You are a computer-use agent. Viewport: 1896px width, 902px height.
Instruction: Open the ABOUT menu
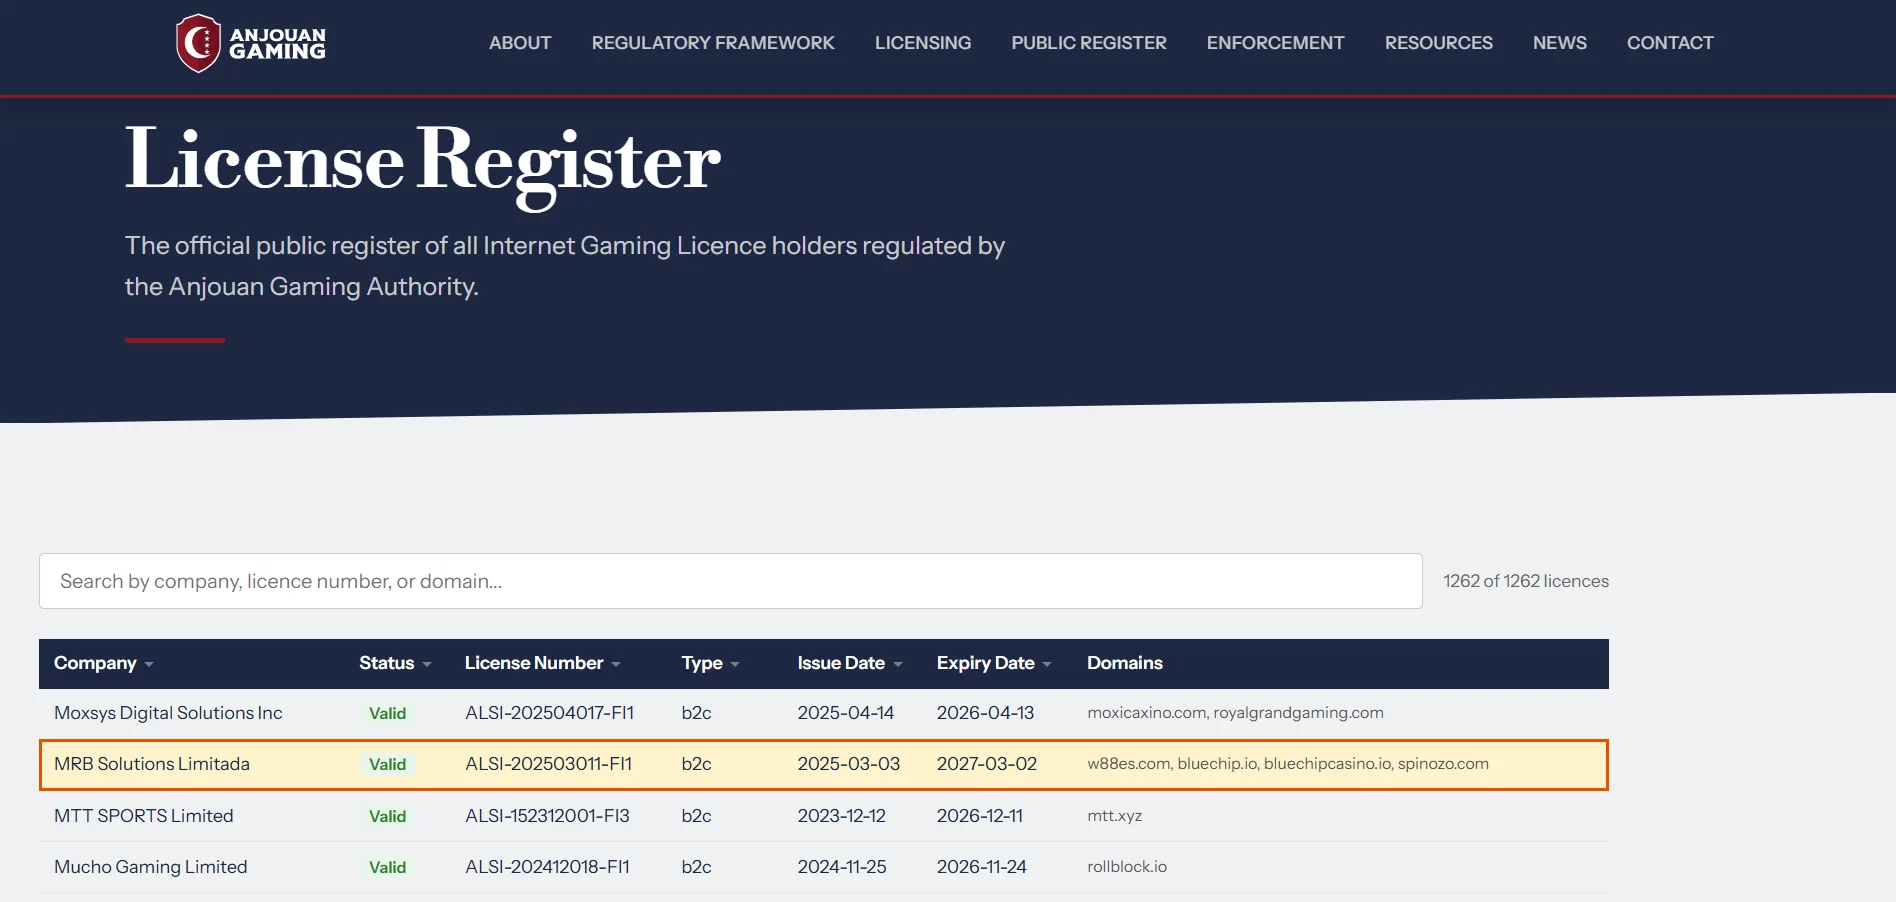click(520, 43)
